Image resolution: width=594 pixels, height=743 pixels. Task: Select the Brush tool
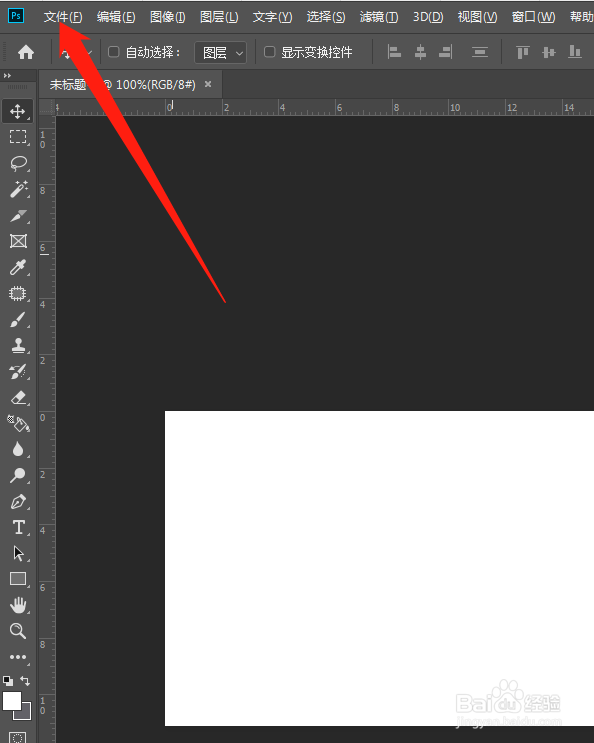tap(18, 320)
